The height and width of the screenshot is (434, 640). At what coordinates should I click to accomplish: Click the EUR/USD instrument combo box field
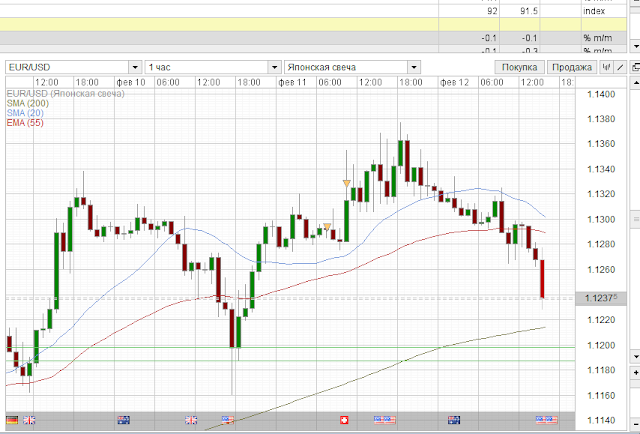click(x=73, y=67)
